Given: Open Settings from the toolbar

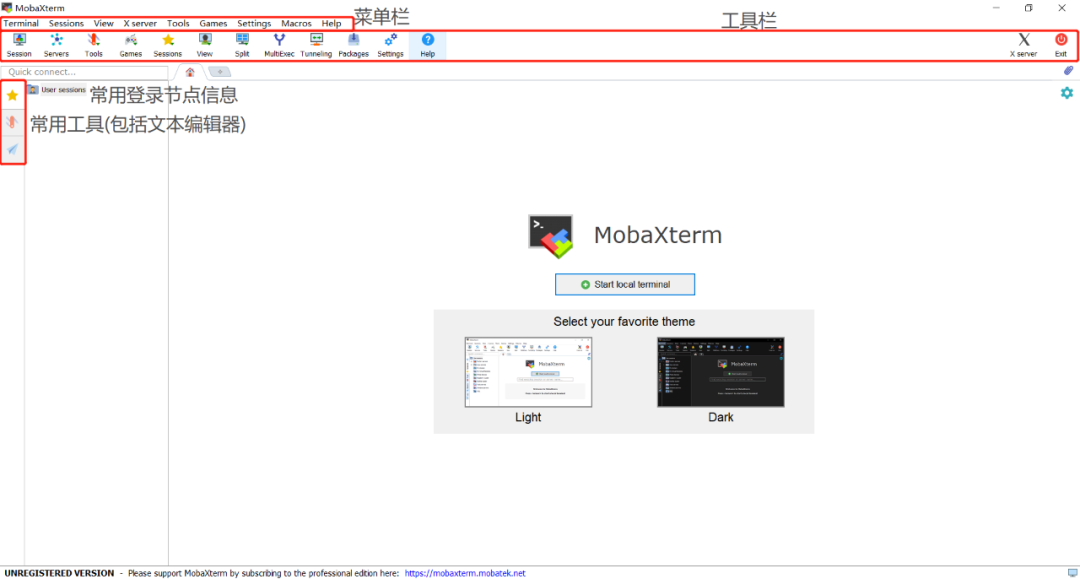Looking at the screenshot, I should tap(390, 44).
